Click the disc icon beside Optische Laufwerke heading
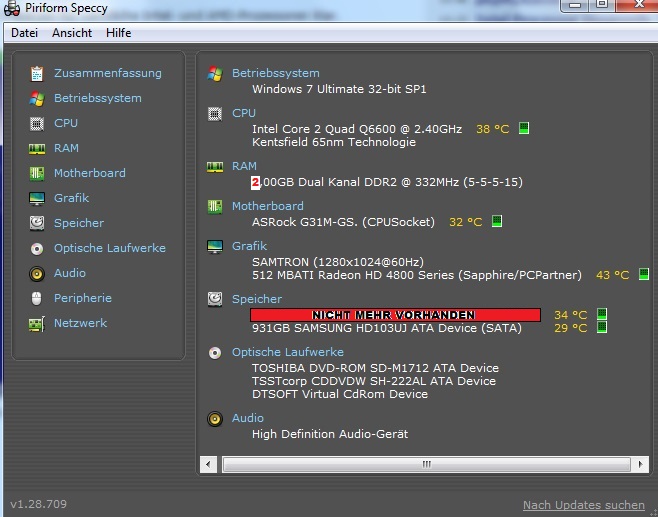 (215, 353)
